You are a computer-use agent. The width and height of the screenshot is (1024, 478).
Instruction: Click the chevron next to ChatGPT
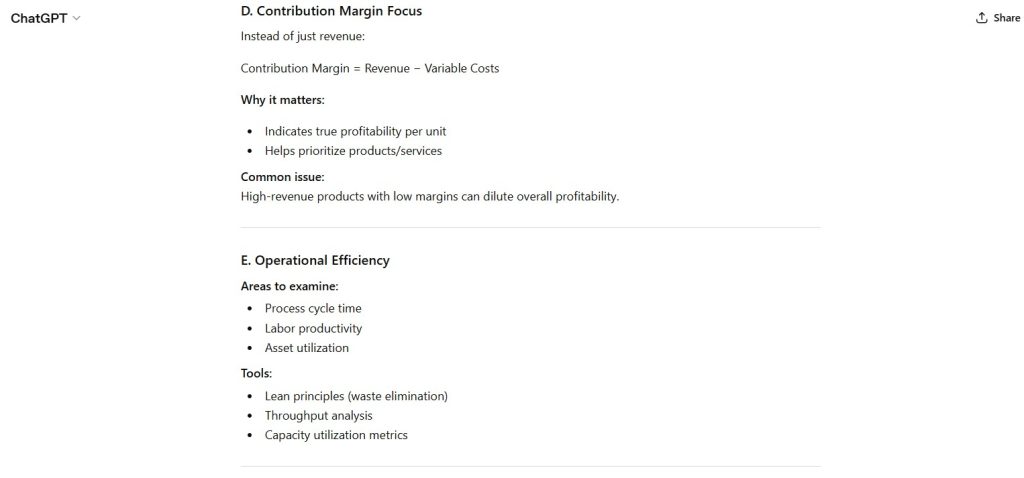coord(77,18)
